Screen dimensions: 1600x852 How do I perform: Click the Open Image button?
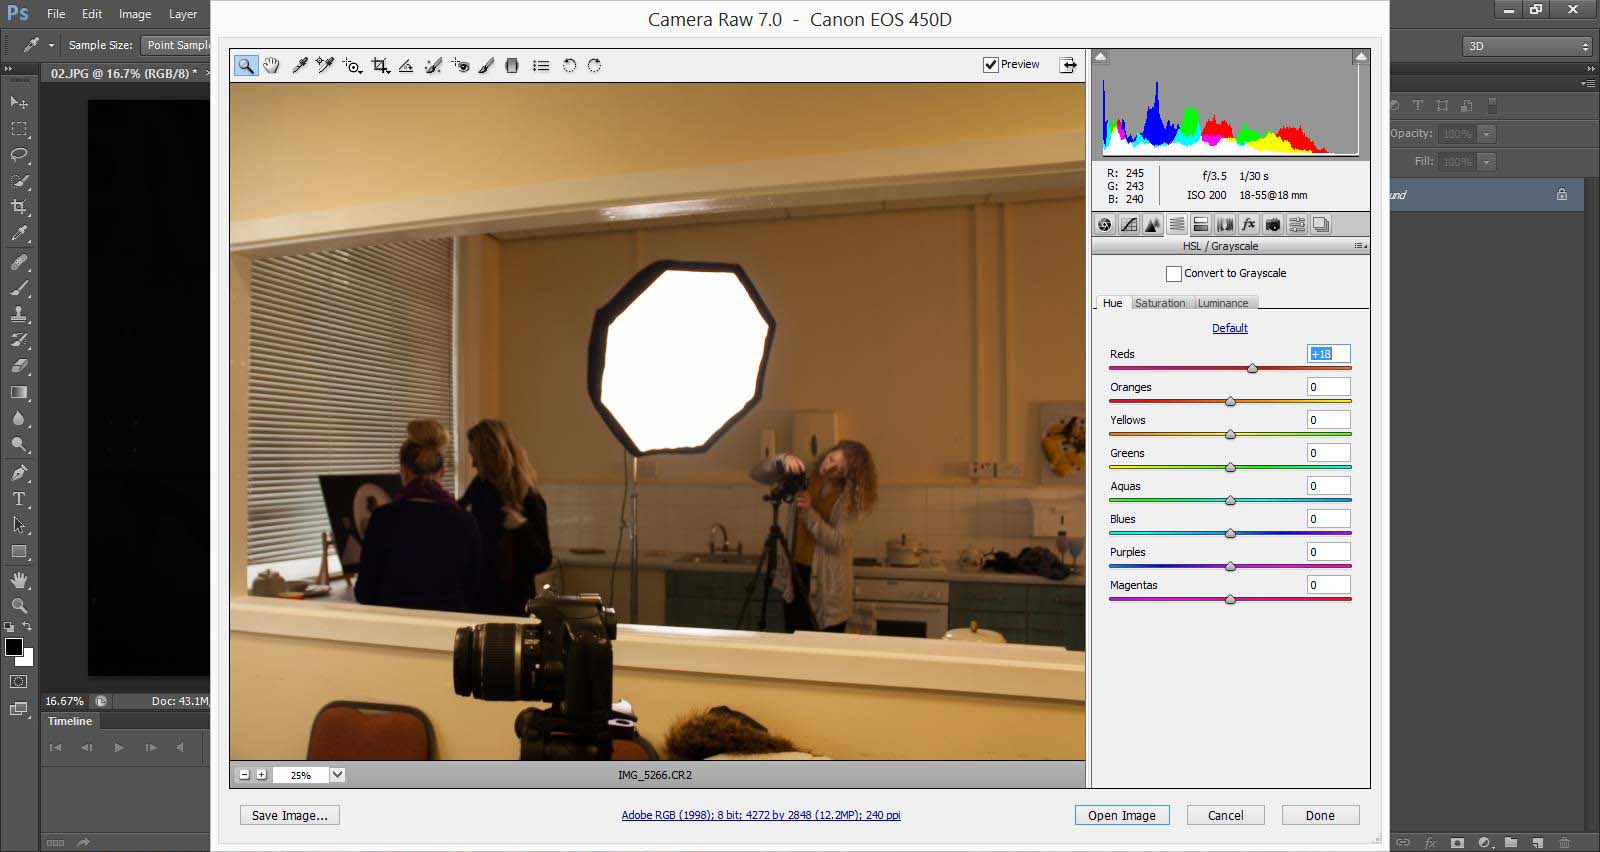[1121, 816]
